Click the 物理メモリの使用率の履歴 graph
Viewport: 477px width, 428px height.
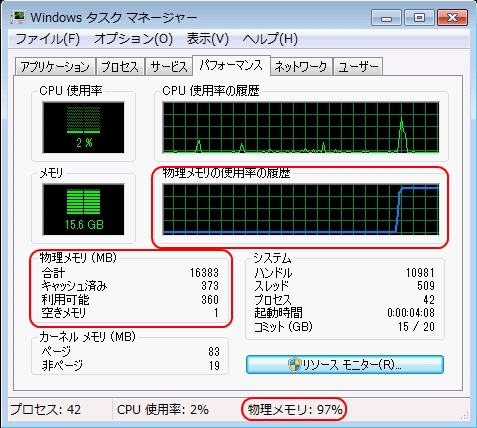pyautogui.click(x=301, y=209)
